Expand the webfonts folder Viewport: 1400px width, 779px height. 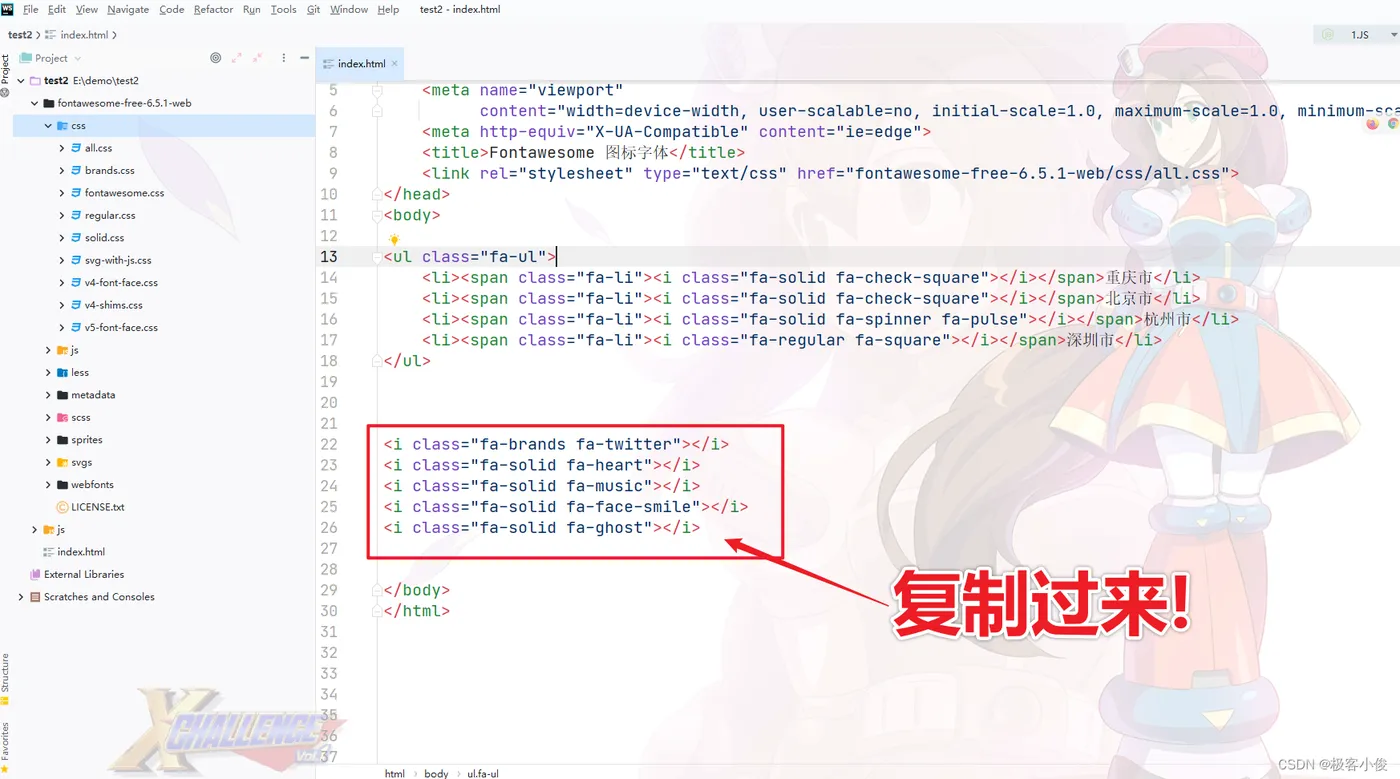pos(48,485)
